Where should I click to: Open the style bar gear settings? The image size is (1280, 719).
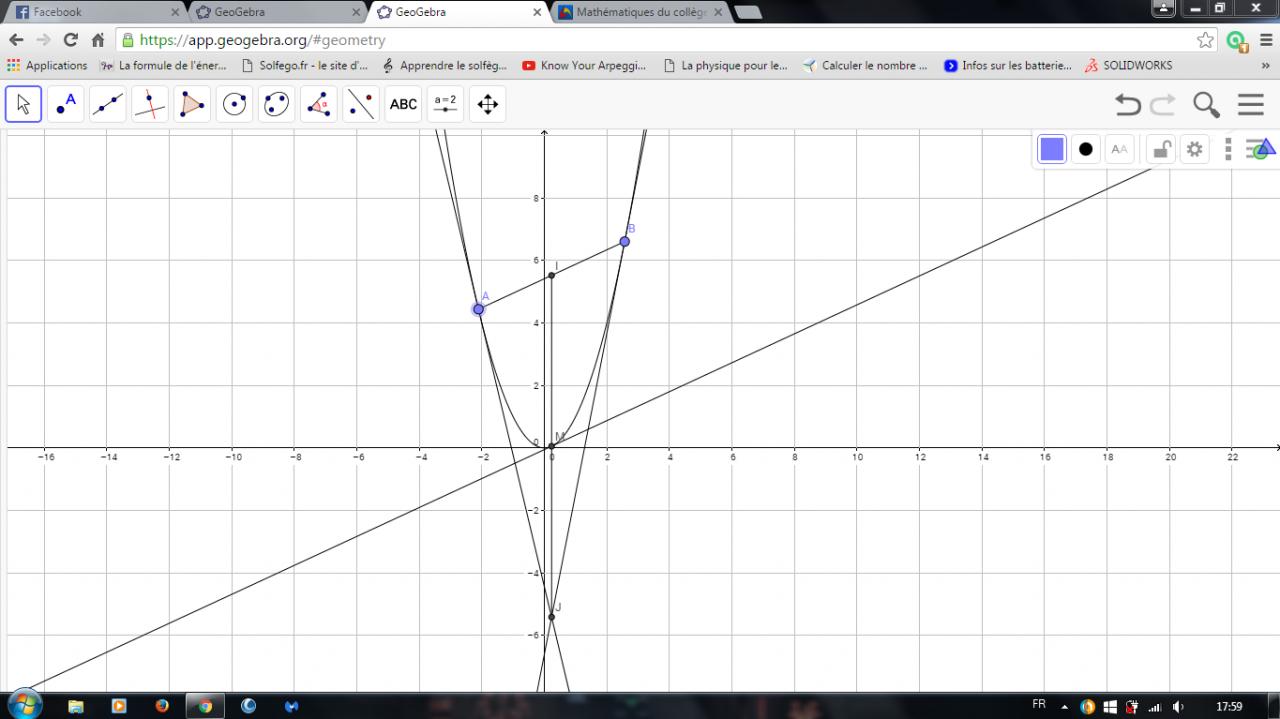pyautogui.click(x=1194, y=150)
